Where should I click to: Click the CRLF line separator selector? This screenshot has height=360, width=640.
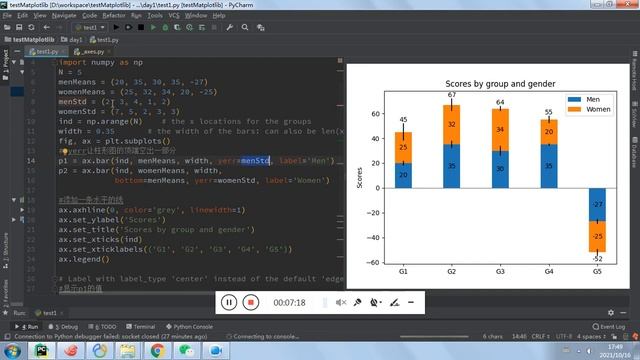540,336
